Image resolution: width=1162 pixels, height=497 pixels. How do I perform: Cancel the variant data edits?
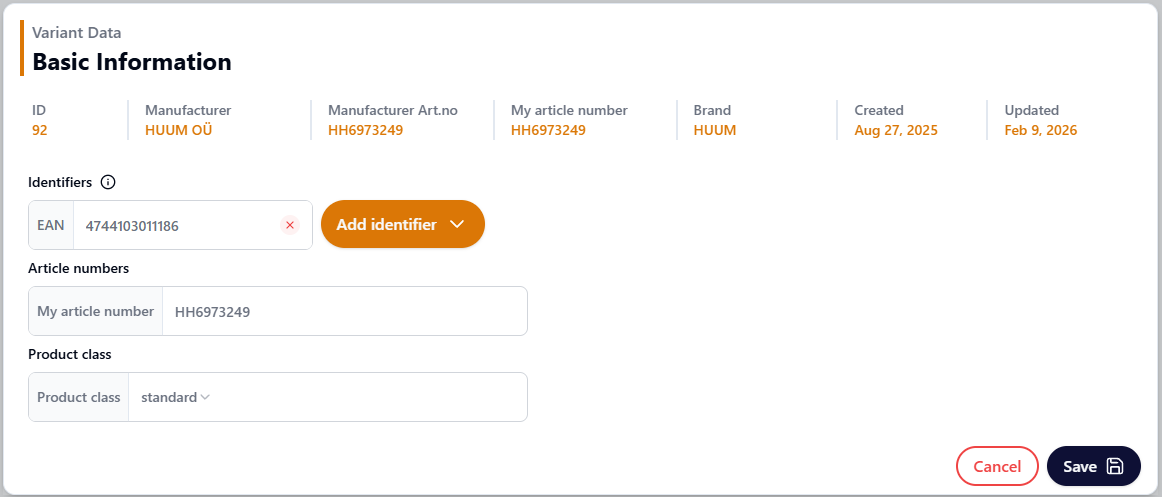(997, 467)
